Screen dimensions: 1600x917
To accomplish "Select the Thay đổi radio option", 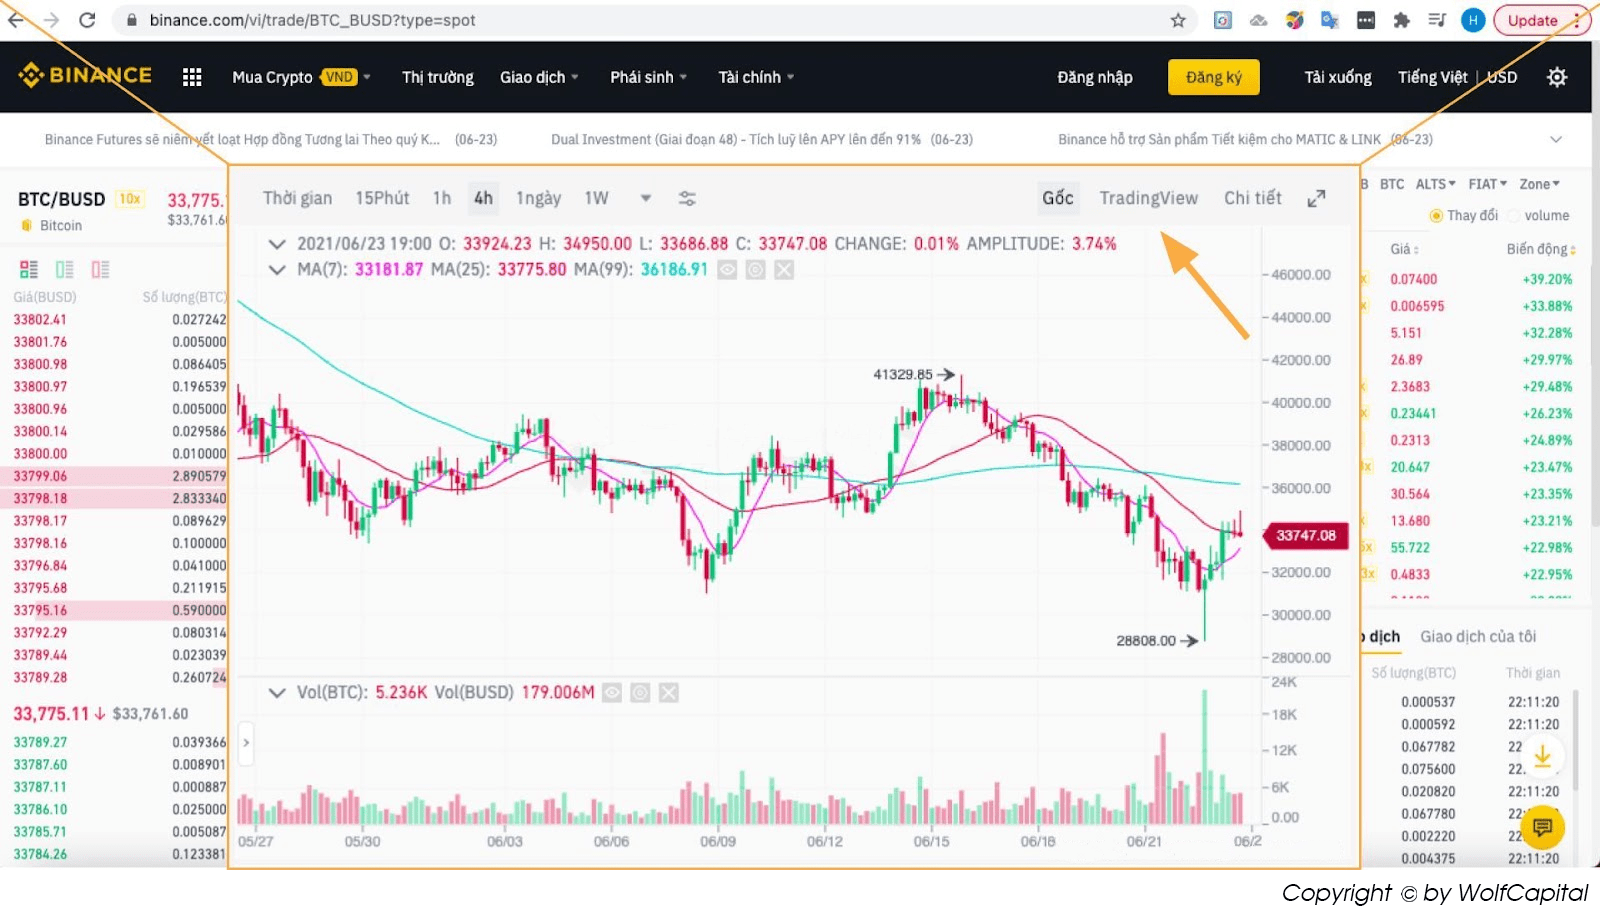I will tap(1436, 215).
